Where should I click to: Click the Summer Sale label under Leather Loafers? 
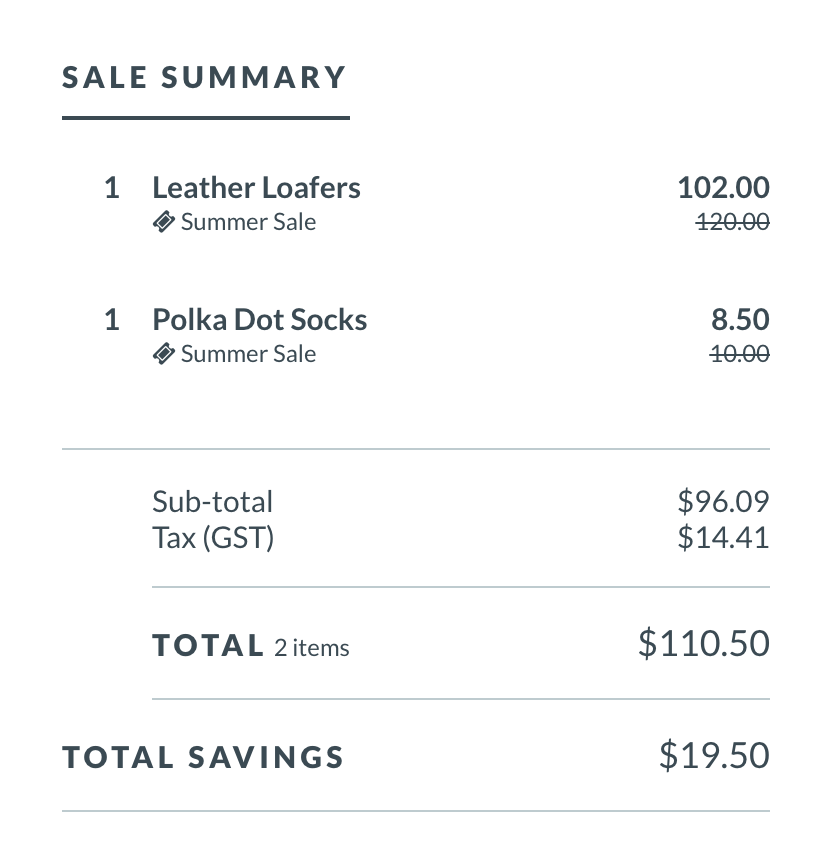[248, 222]
